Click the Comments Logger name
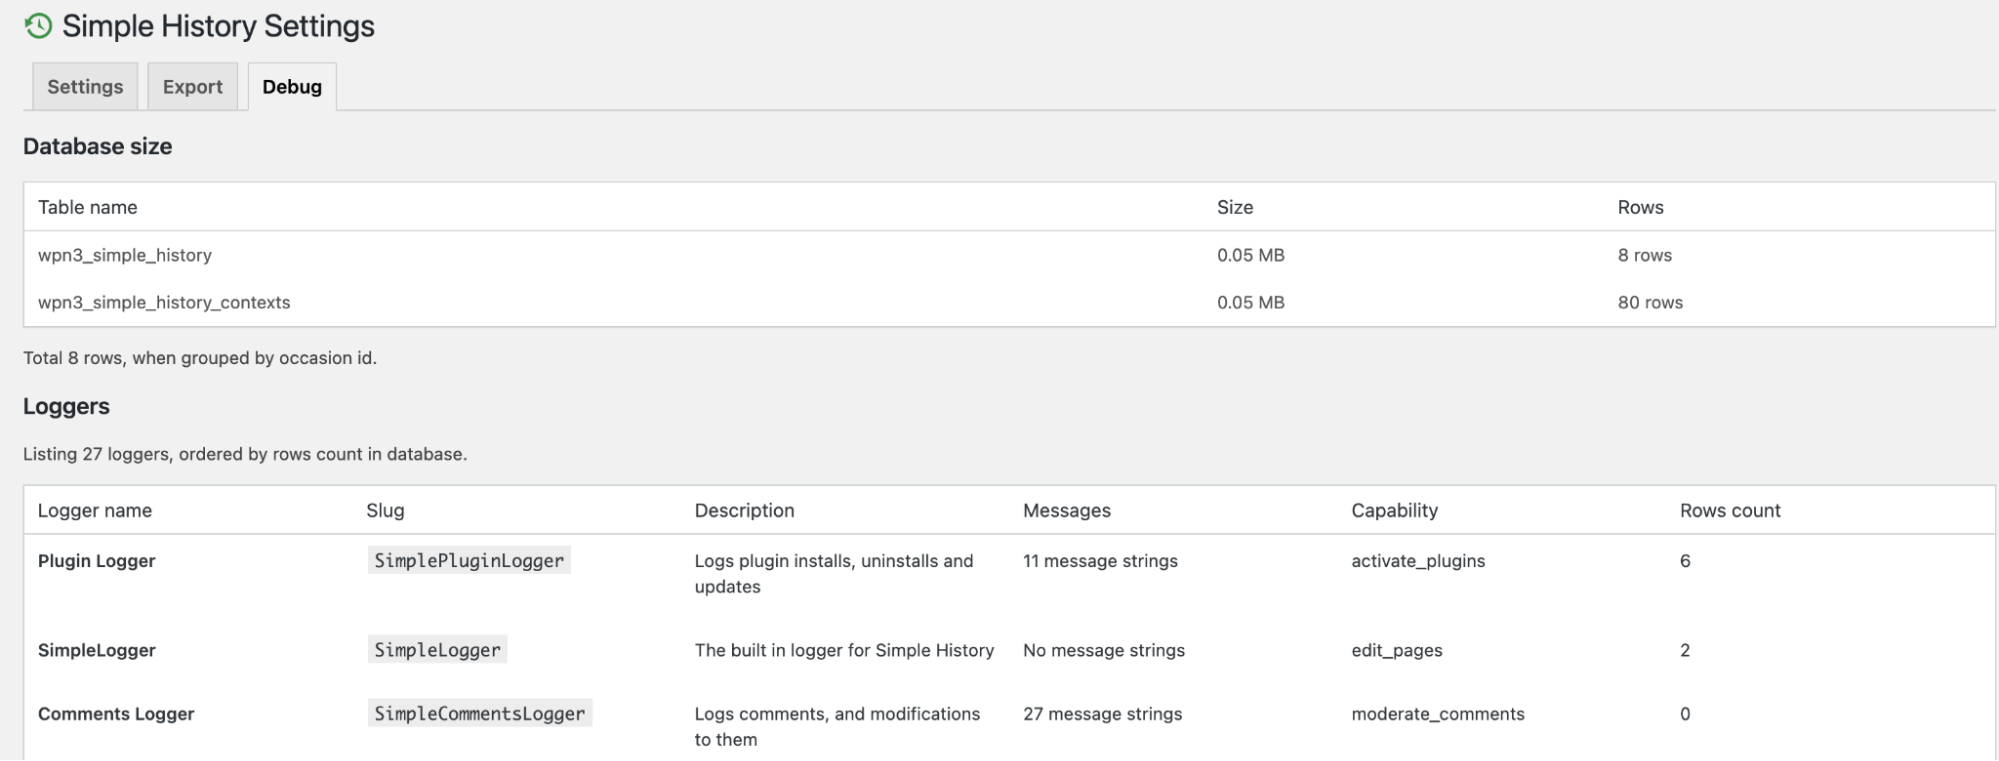 (116, 714)
